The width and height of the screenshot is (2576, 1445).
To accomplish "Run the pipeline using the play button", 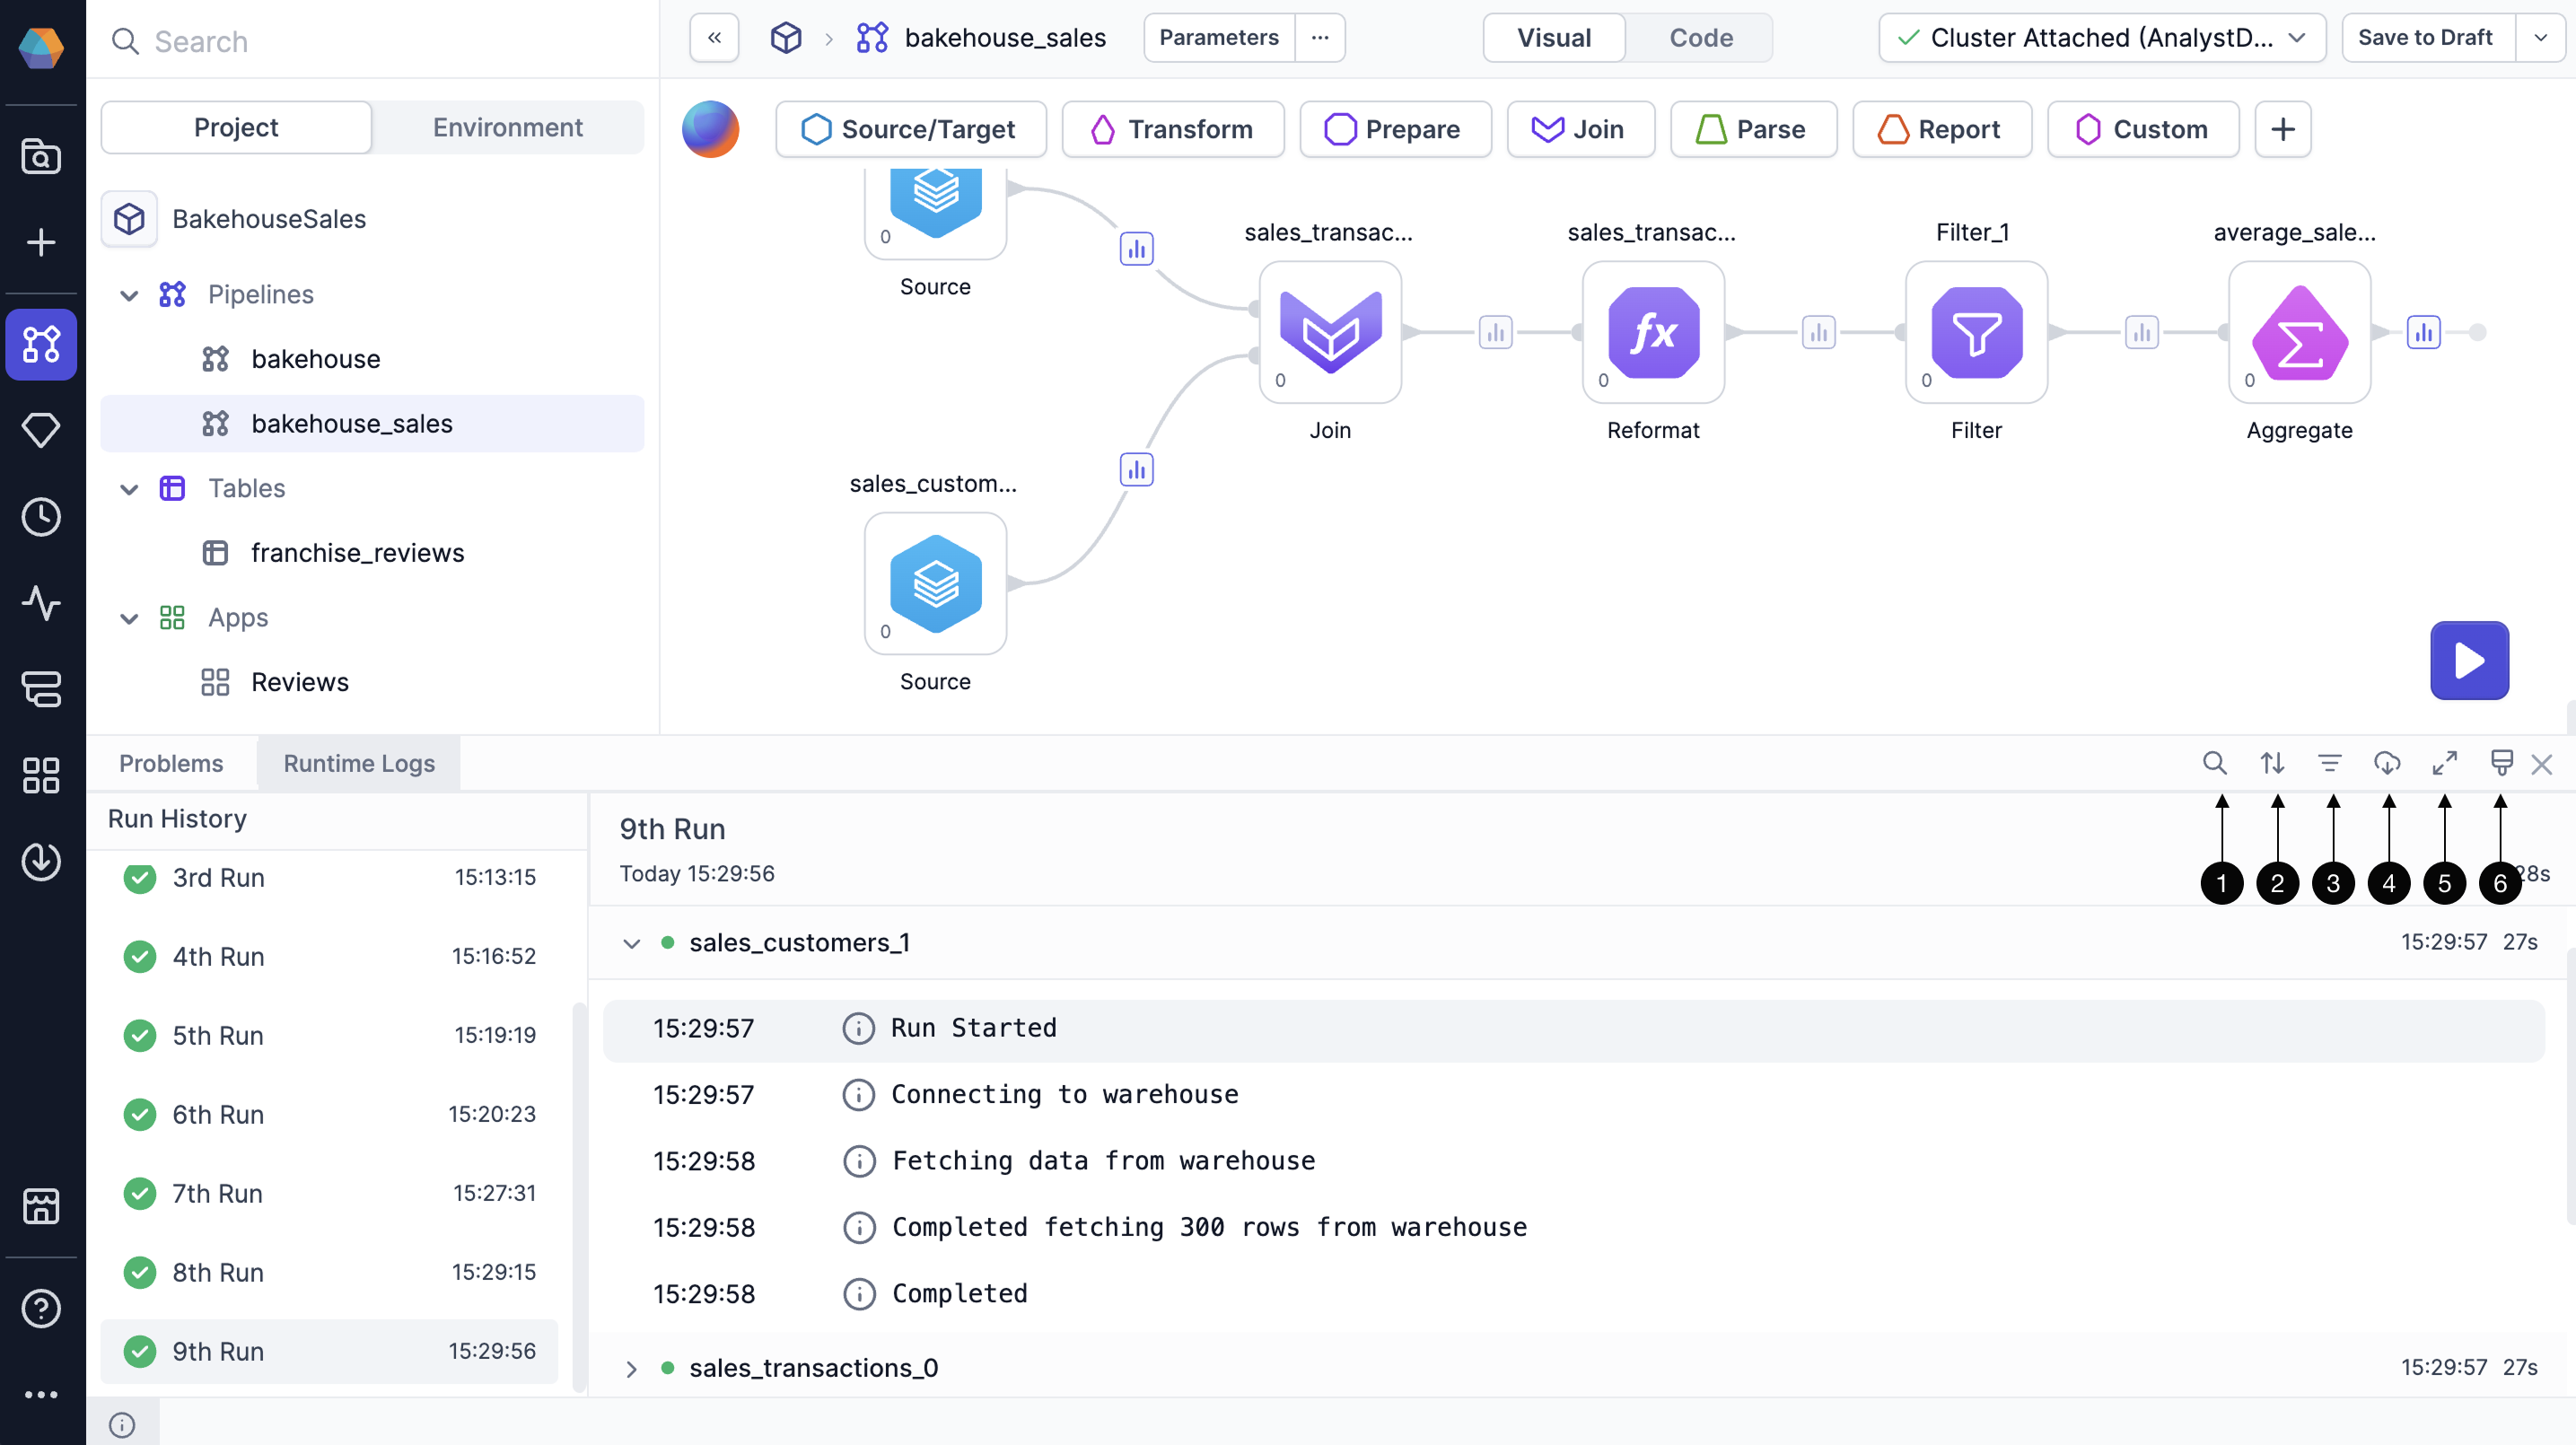I will [x=2469, y=660].
